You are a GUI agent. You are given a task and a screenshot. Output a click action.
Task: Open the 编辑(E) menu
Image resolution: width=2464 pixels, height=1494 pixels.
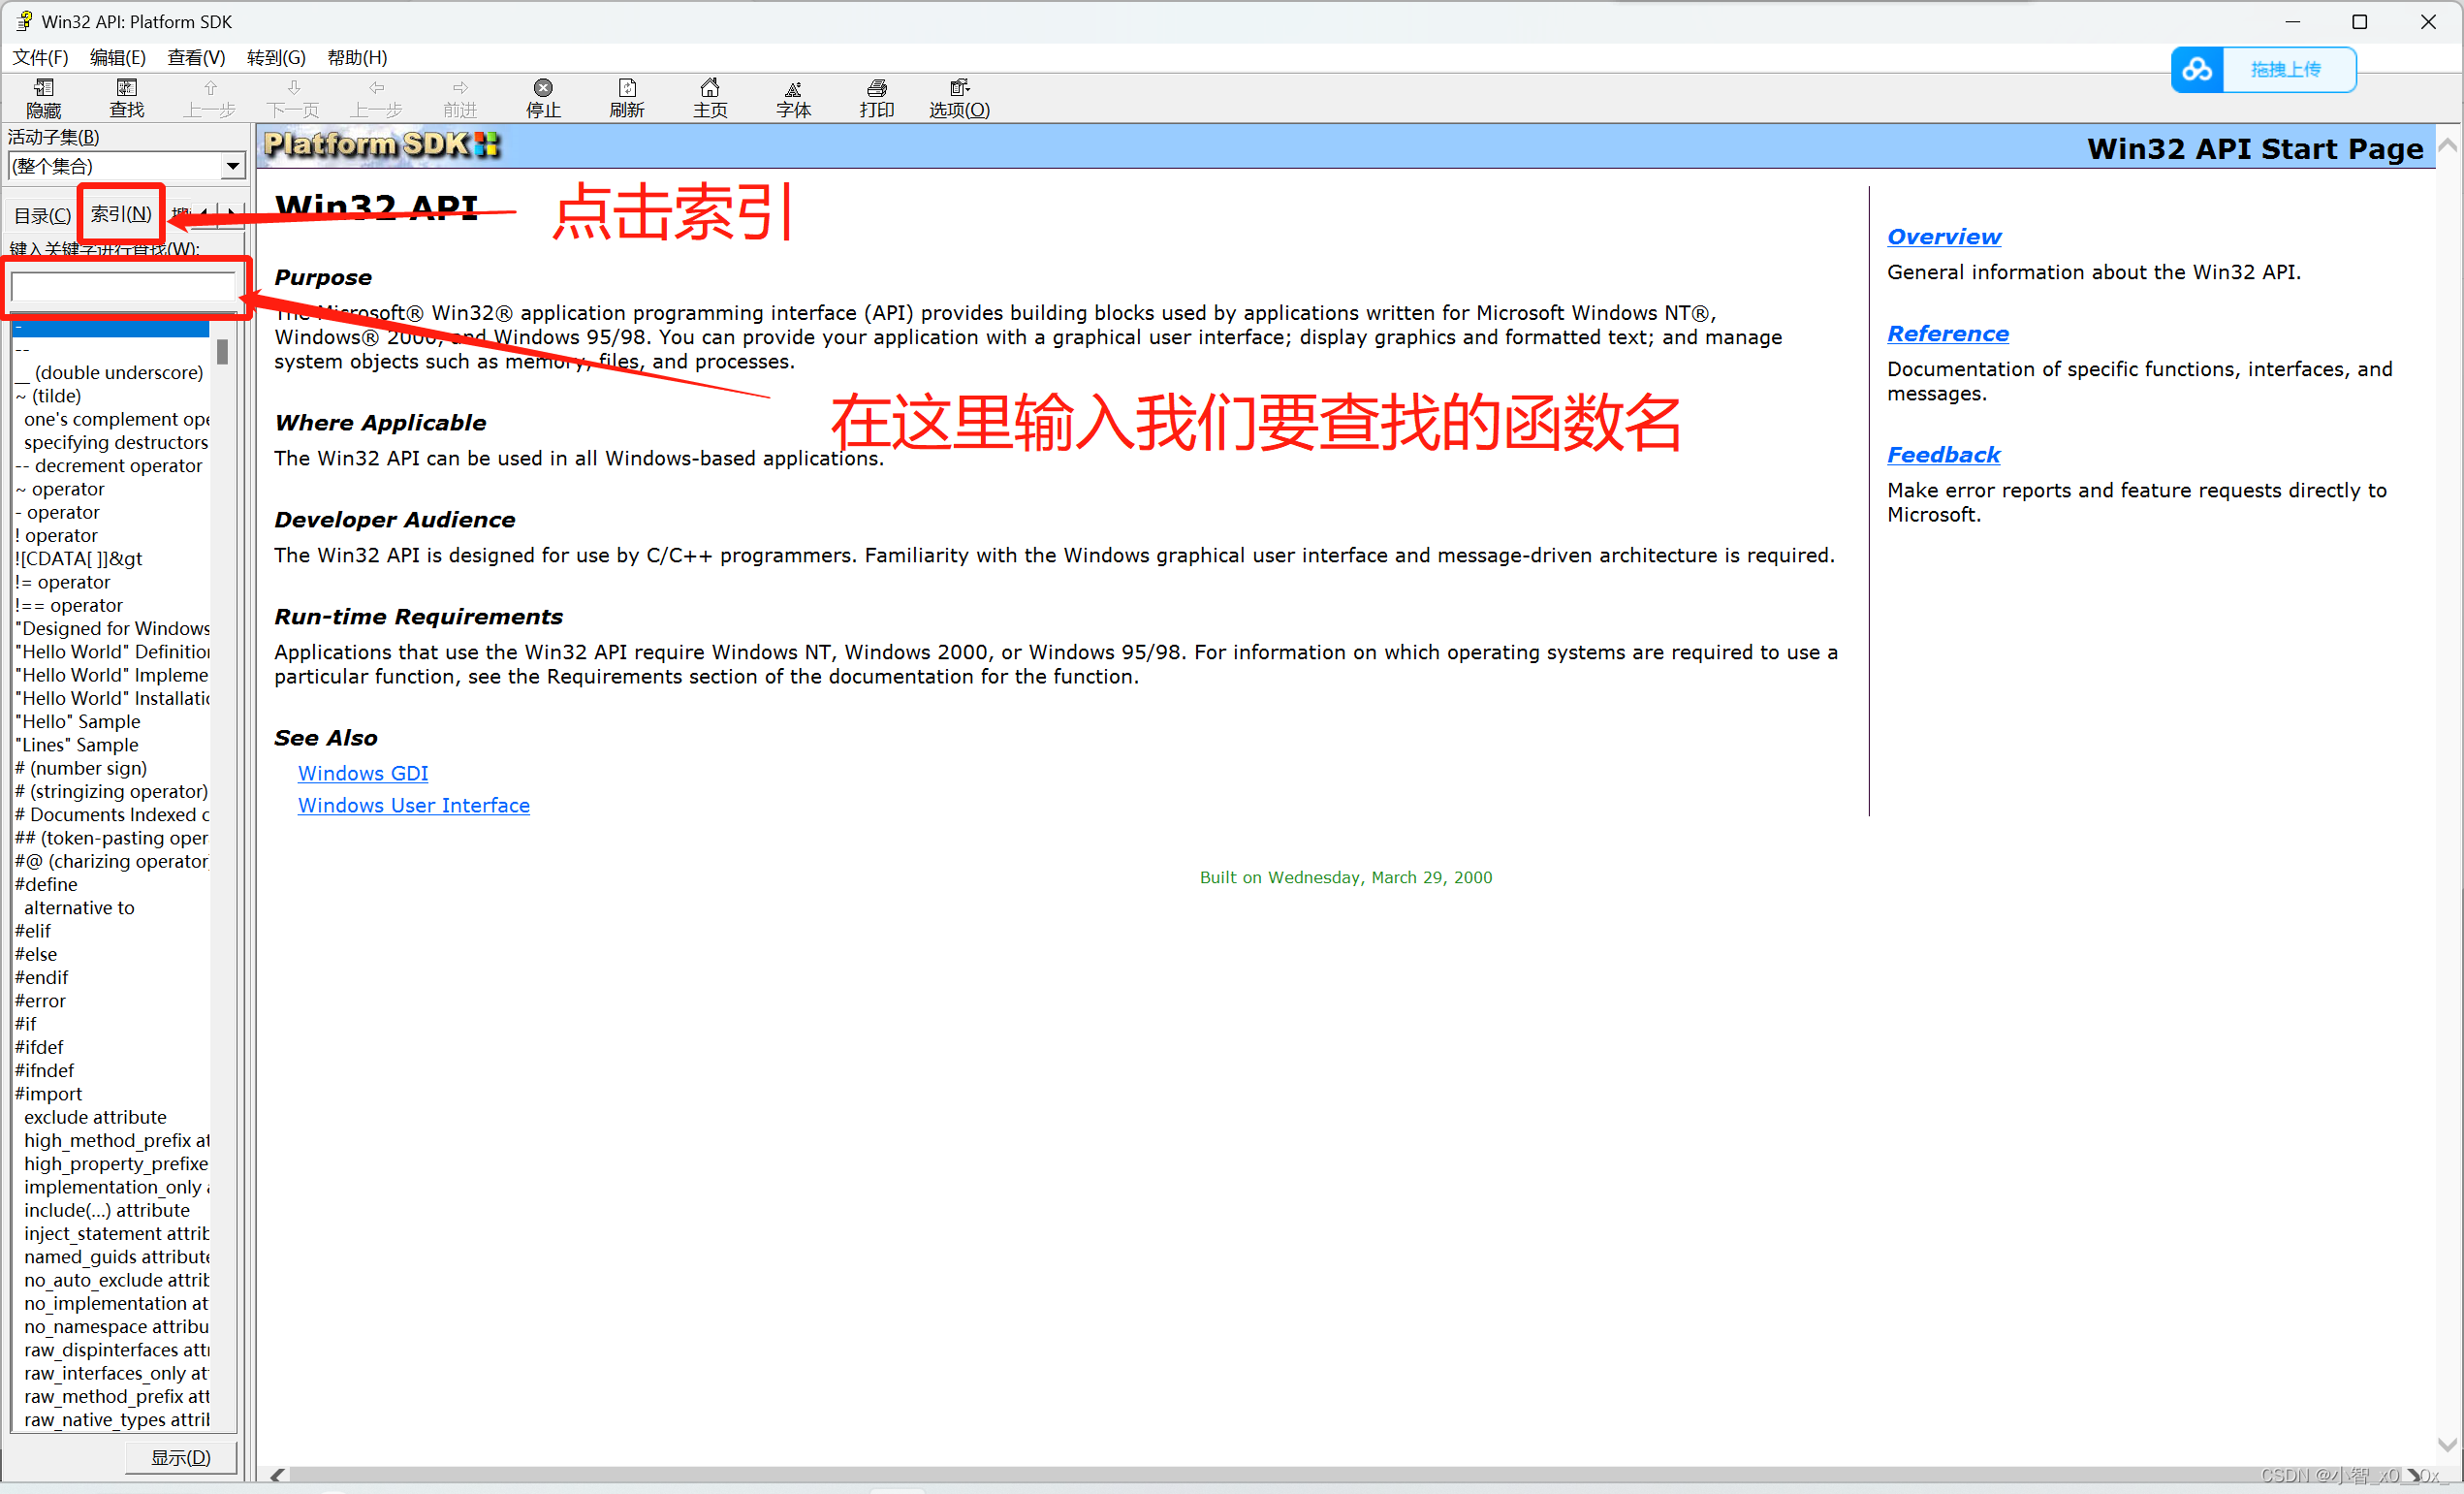tap(118, 57)
